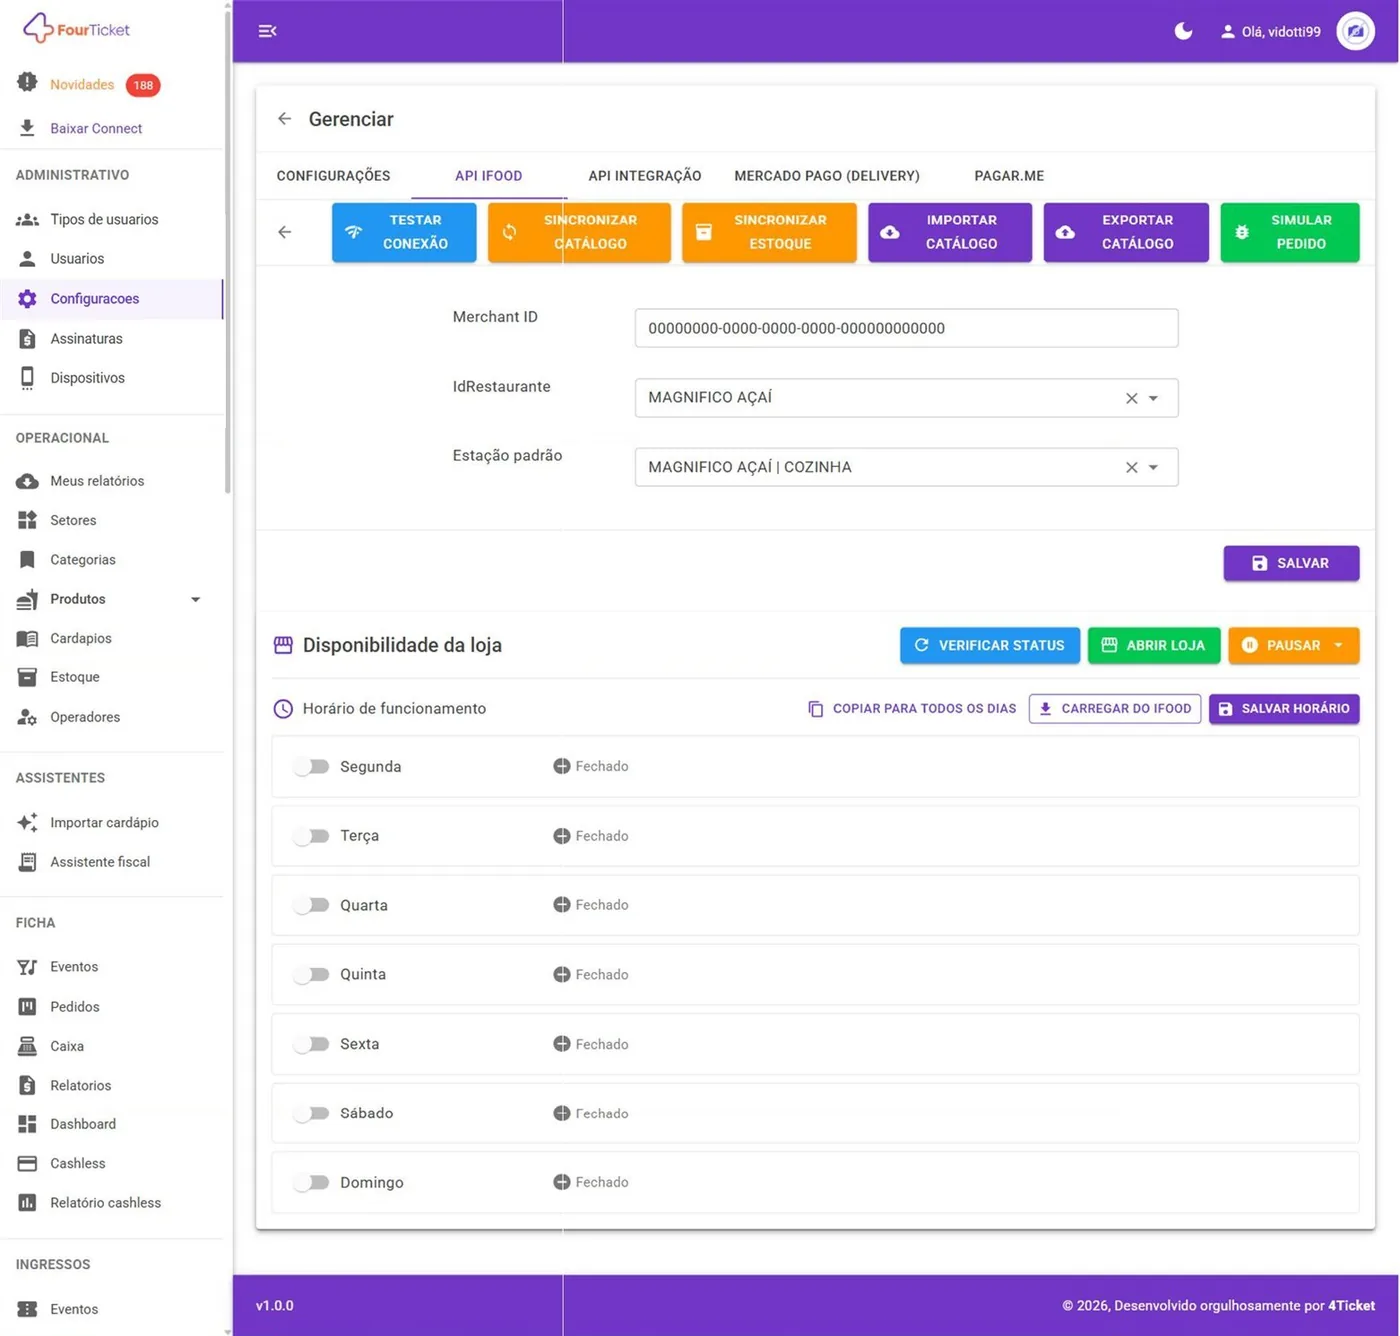1400x1336 pixels.
Task: Toggle Segunda opening switch
Action: coord(311,766)
